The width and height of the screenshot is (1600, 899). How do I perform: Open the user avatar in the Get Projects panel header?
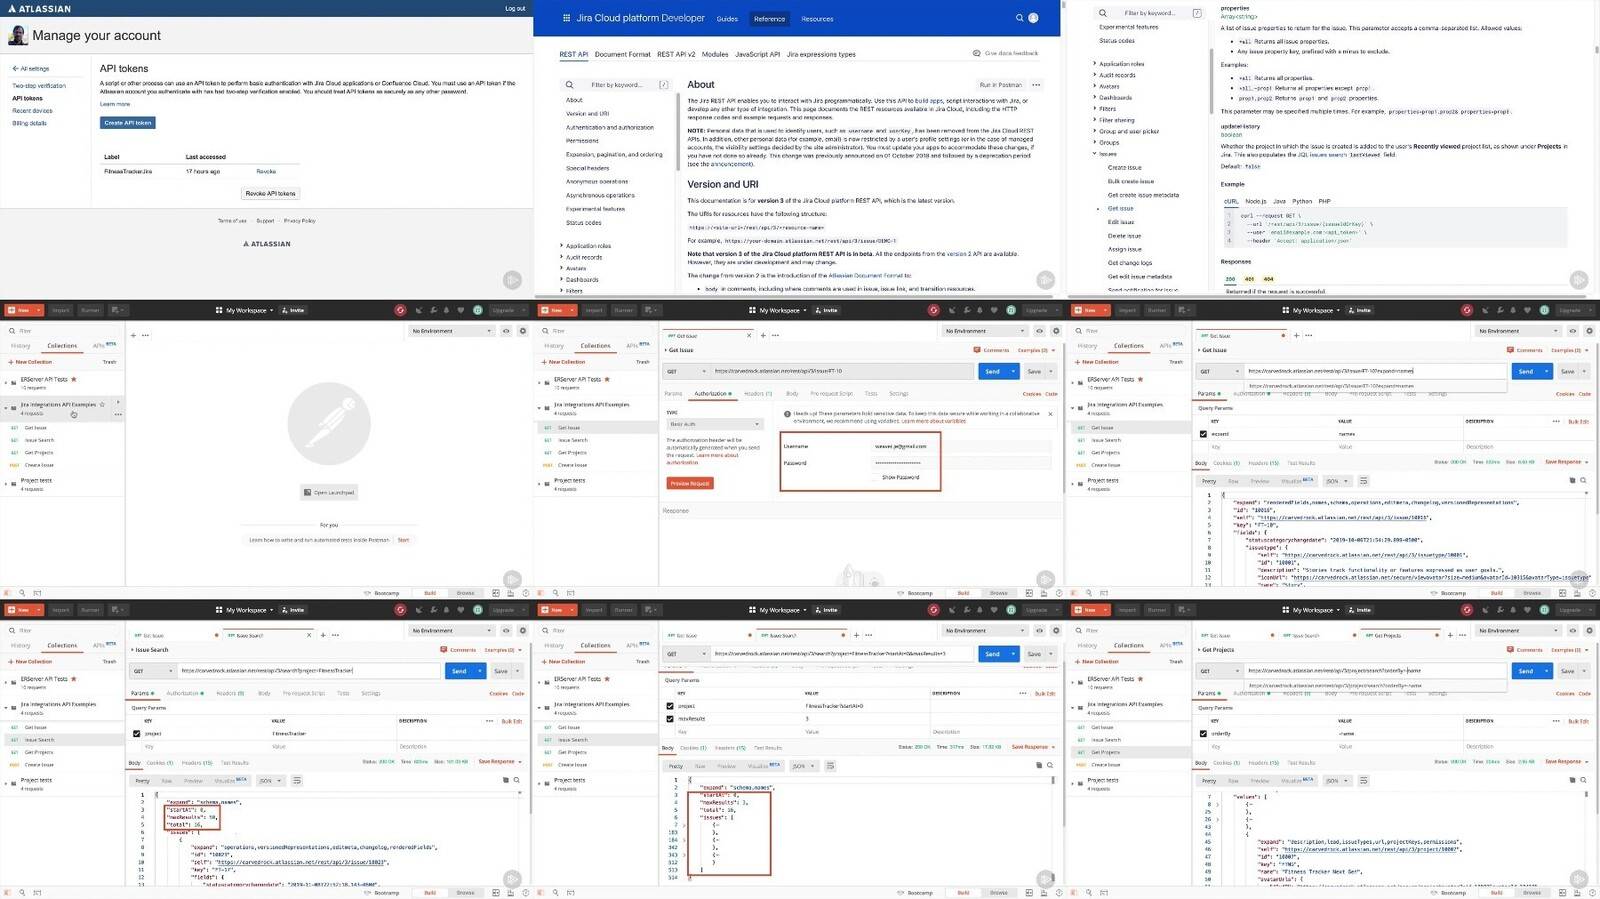pos(1544,610)
